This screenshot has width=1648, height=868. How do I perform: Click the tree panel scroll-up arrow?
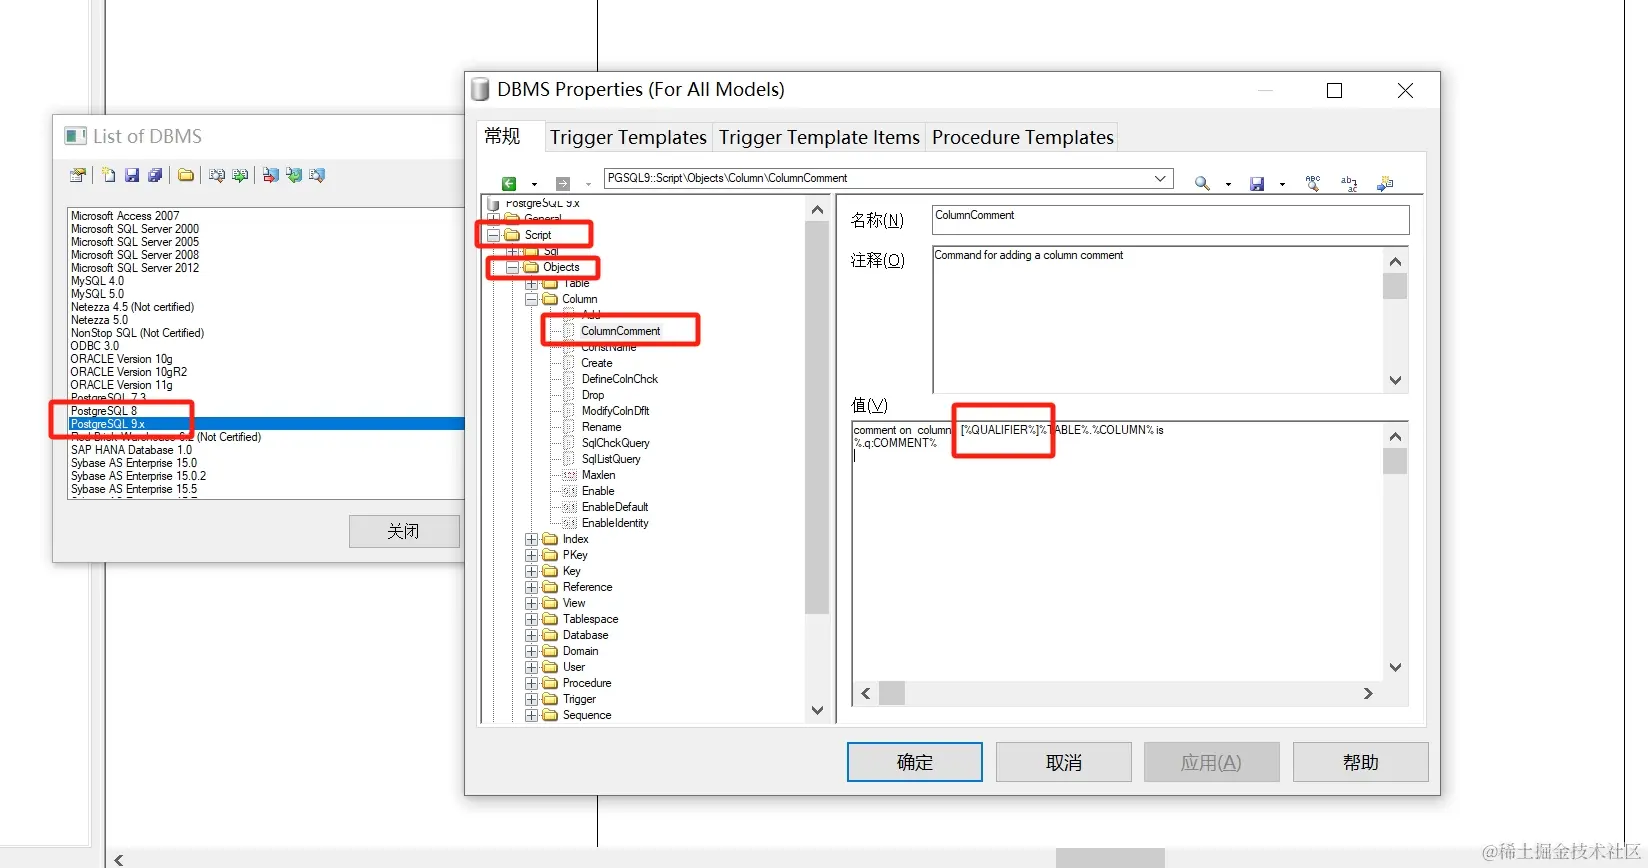(x=817, y=210)
